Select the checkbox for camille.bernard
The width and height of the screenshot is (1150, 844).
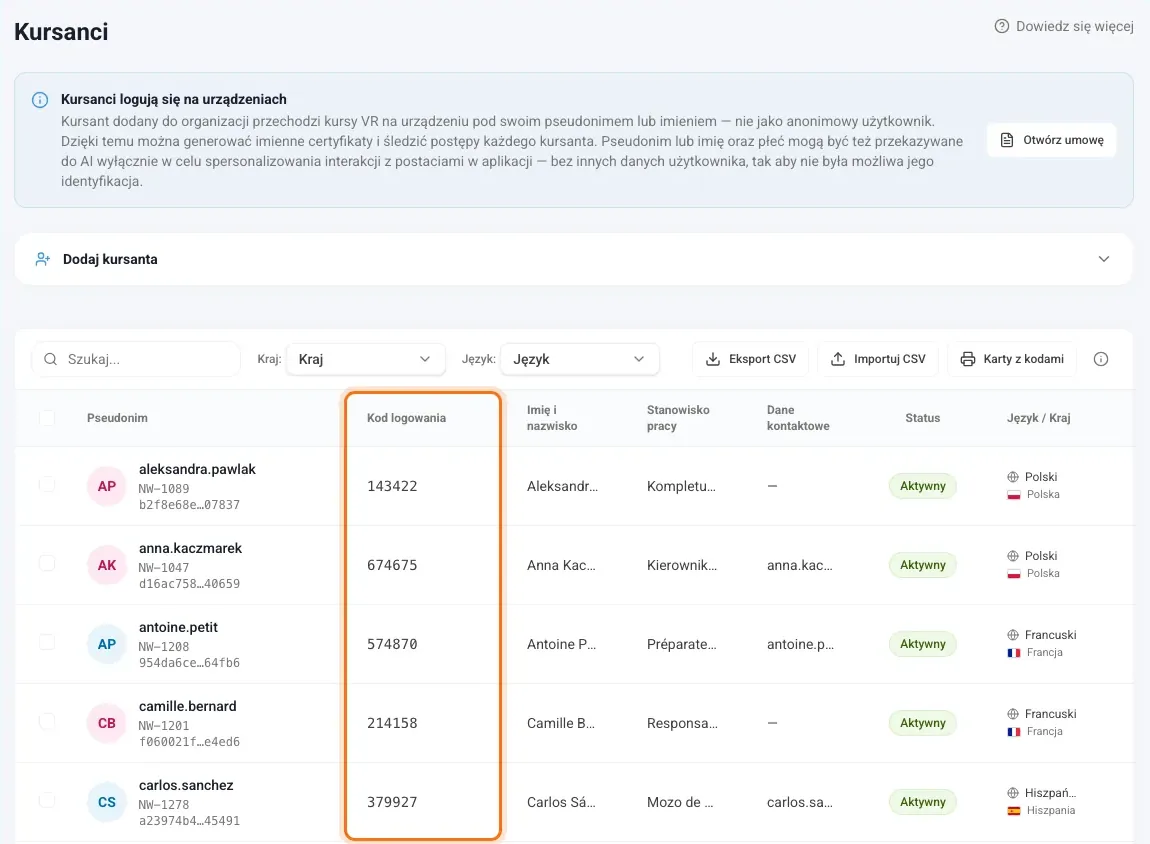(47, 722)
